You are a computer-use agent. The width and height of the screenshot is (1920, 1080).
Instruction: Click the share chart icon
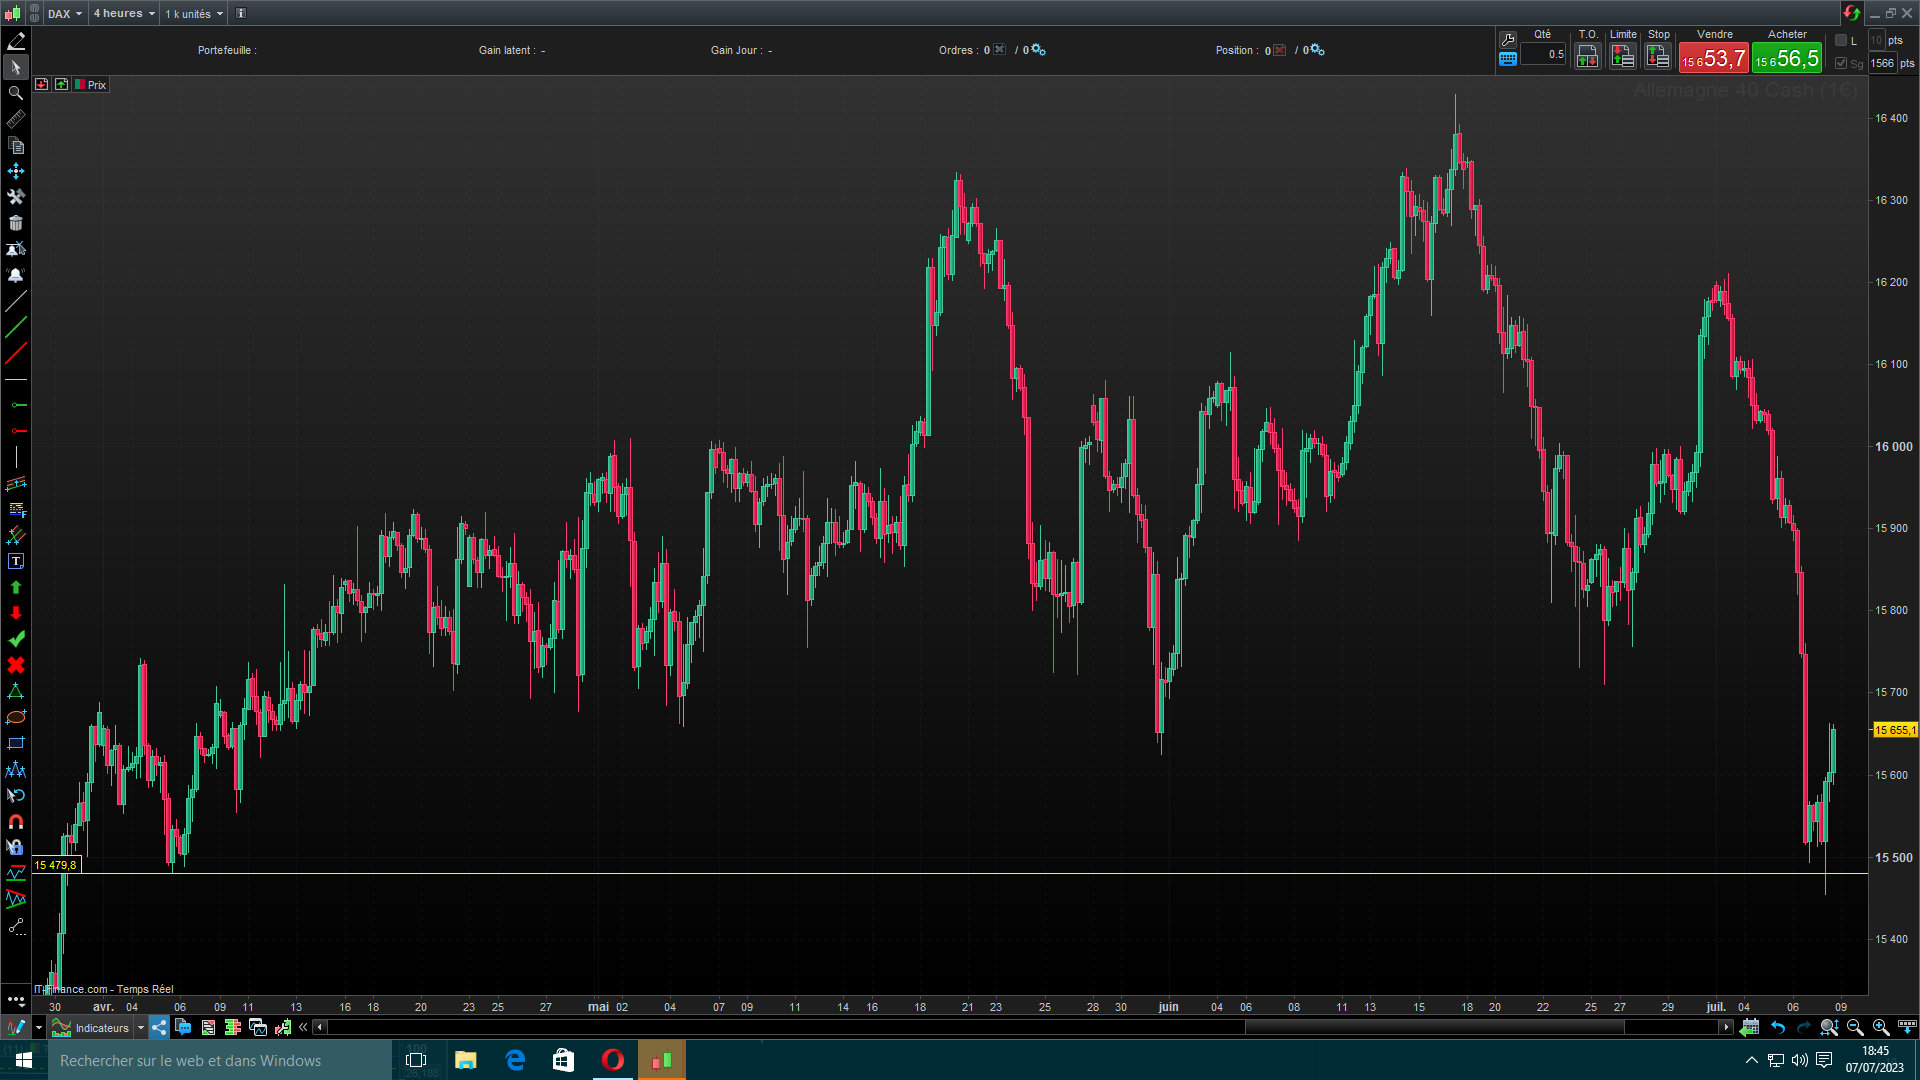[x=159, y=1027]
